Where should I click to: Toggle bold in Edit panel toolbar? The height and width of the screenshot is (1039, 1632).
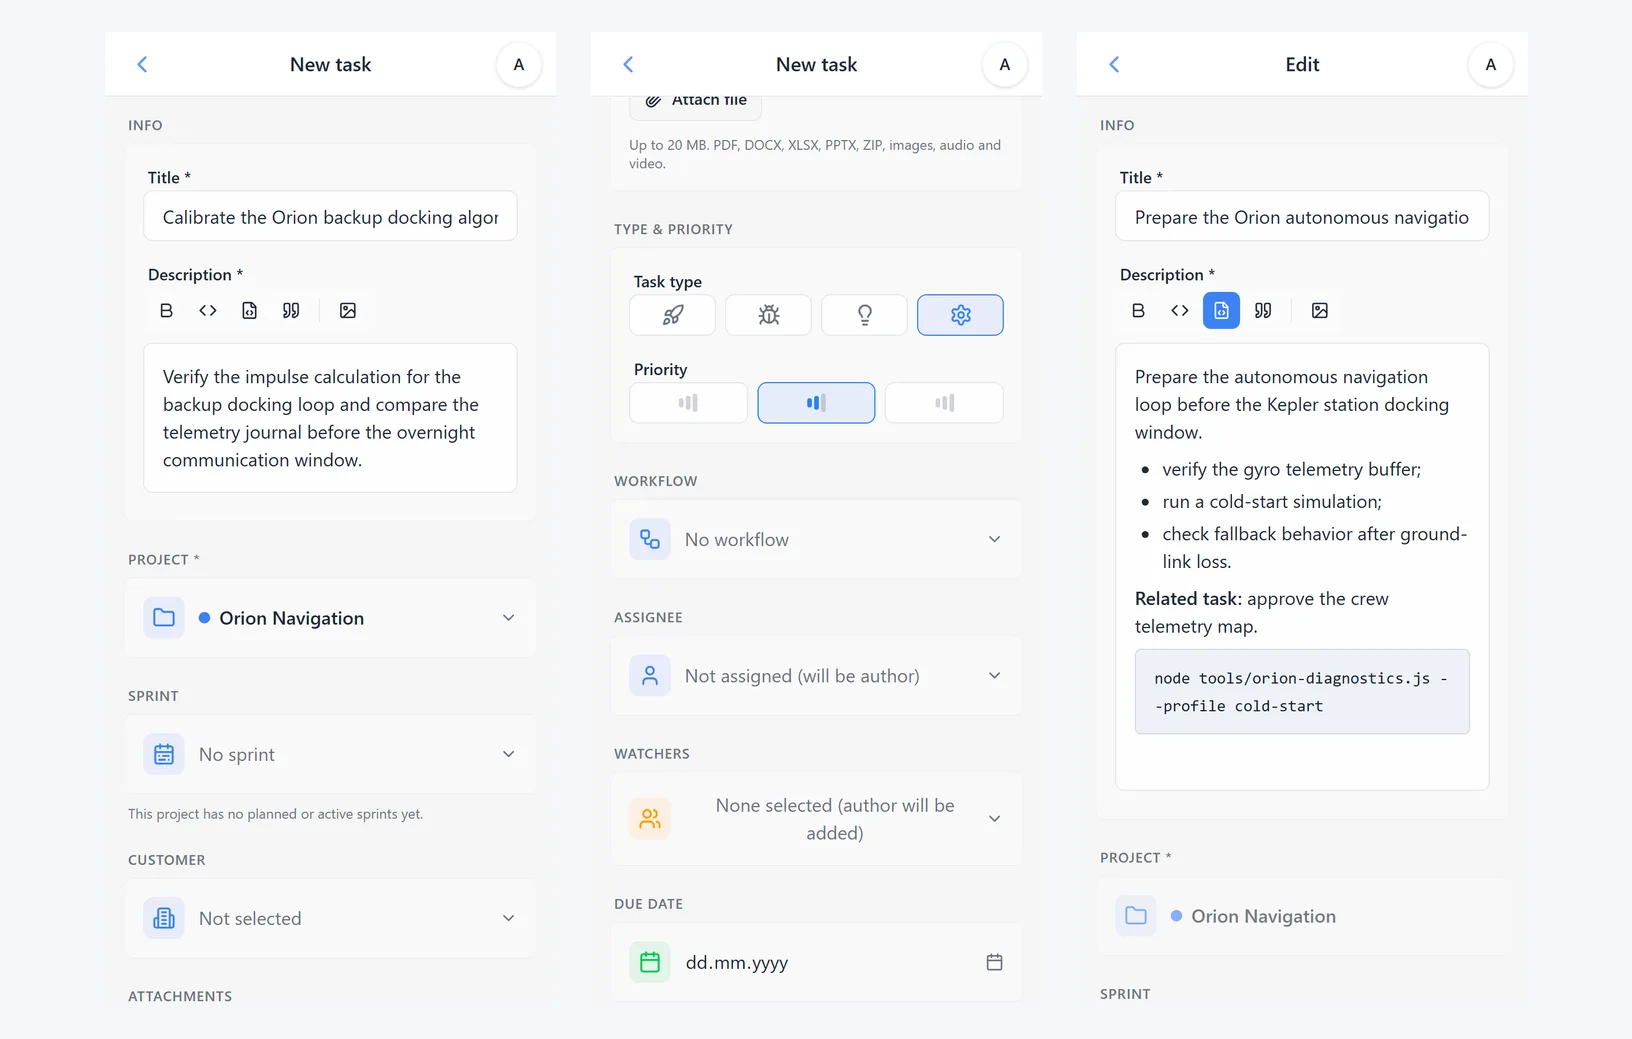pos(1138,311)
